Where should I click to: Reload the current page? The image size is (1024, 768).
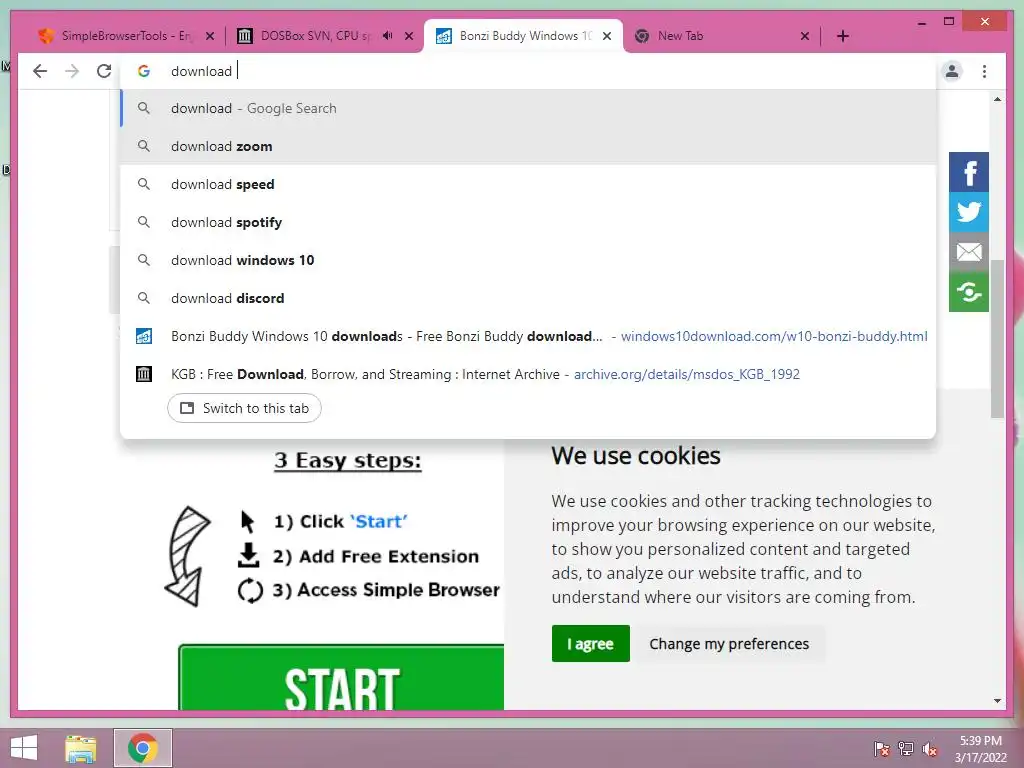(x=104, y=71)
